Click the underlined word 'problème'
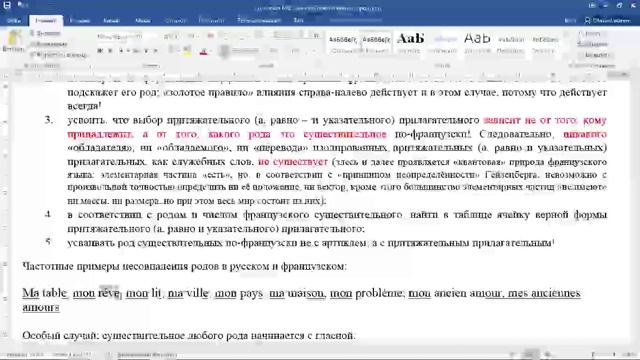Image resolution: width=640 pixels, height=360 pixels. click(378, 293)
